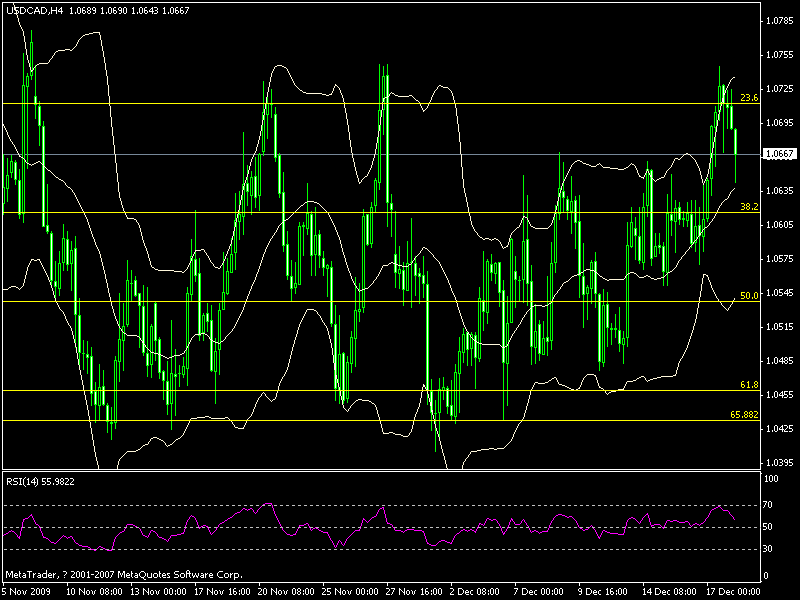Viewport: 800px width, 600px height.
Task: Click the 1.0515 price axis value
Action: [x=780, y=327]
